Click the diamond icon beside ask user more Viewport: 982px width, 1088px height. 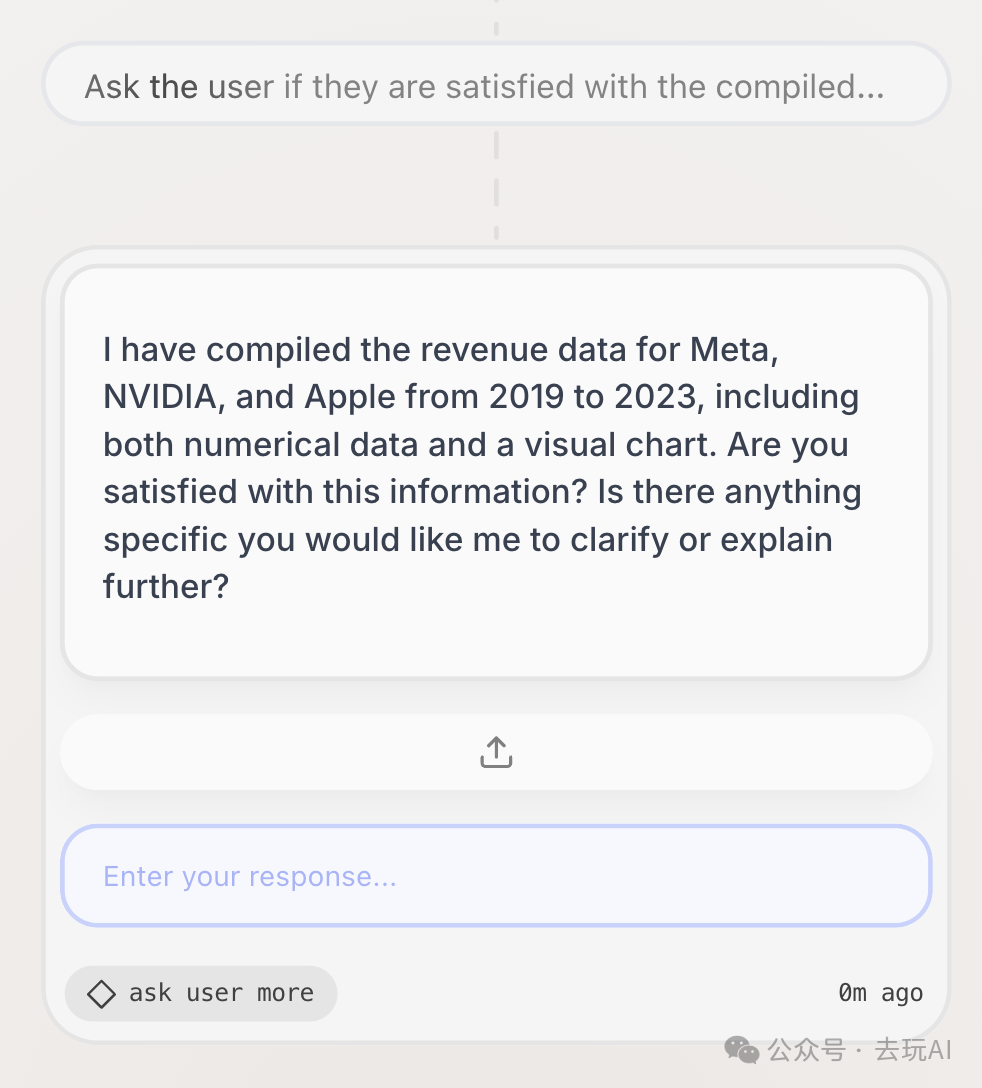pos(101,994)
